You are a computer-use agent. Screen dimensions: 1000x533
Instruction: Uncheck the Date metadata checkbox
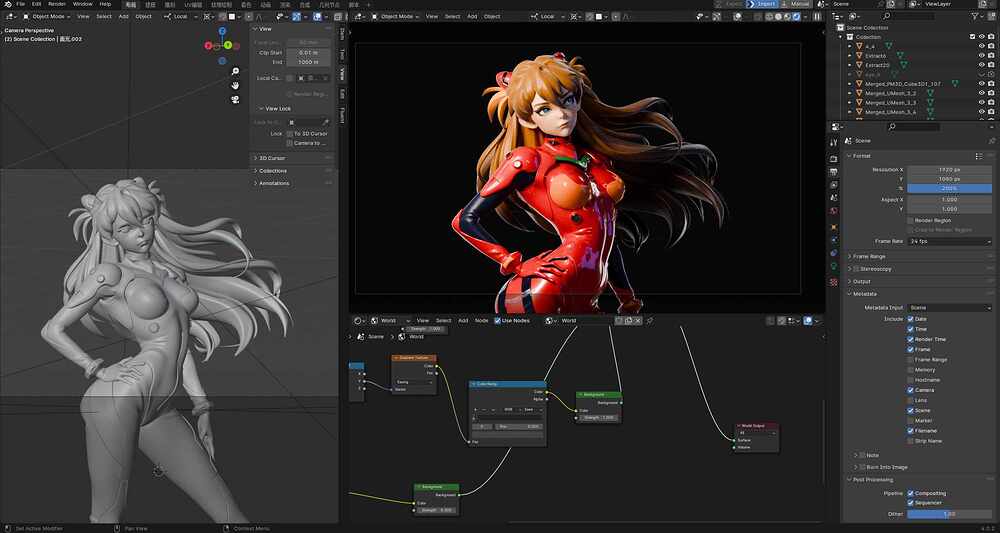pyautogui.click(x=911, y=319)
